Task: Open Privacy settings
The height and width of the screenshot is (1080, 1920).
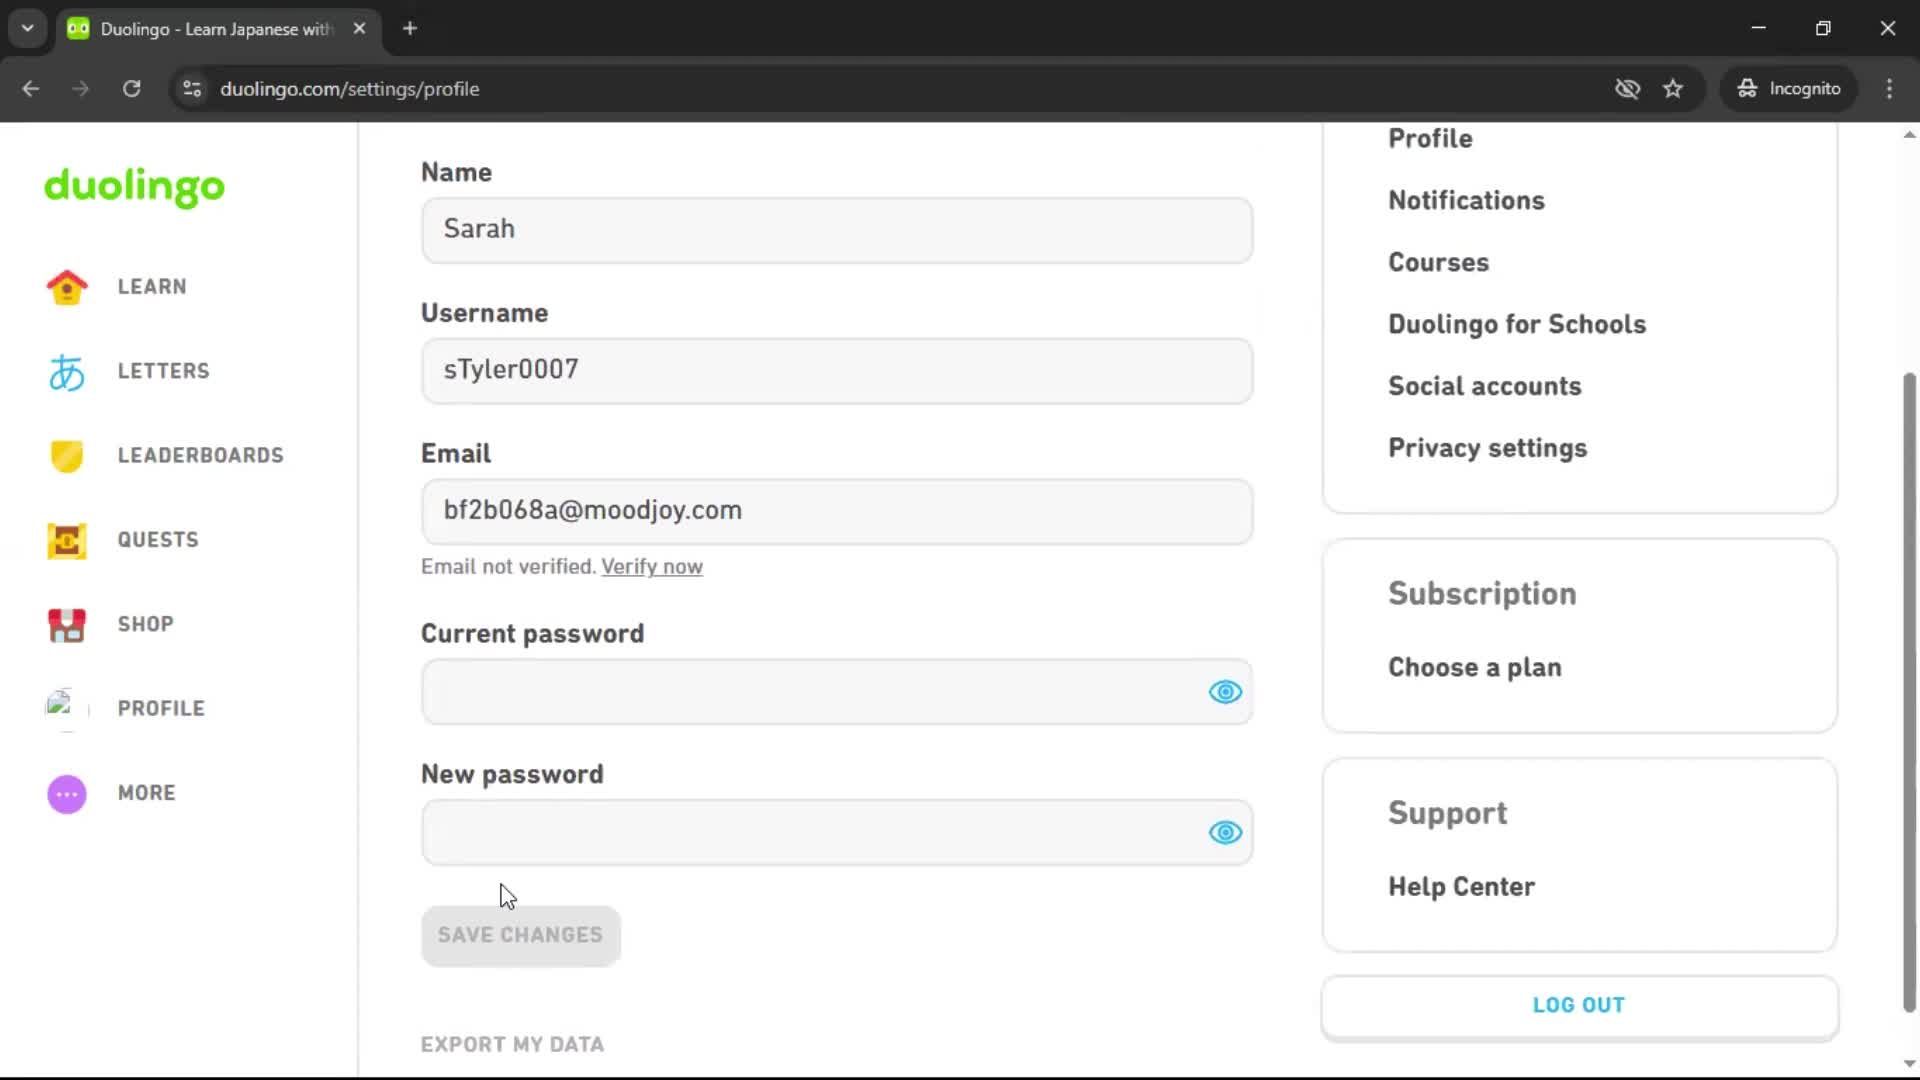Action: 1487,448
